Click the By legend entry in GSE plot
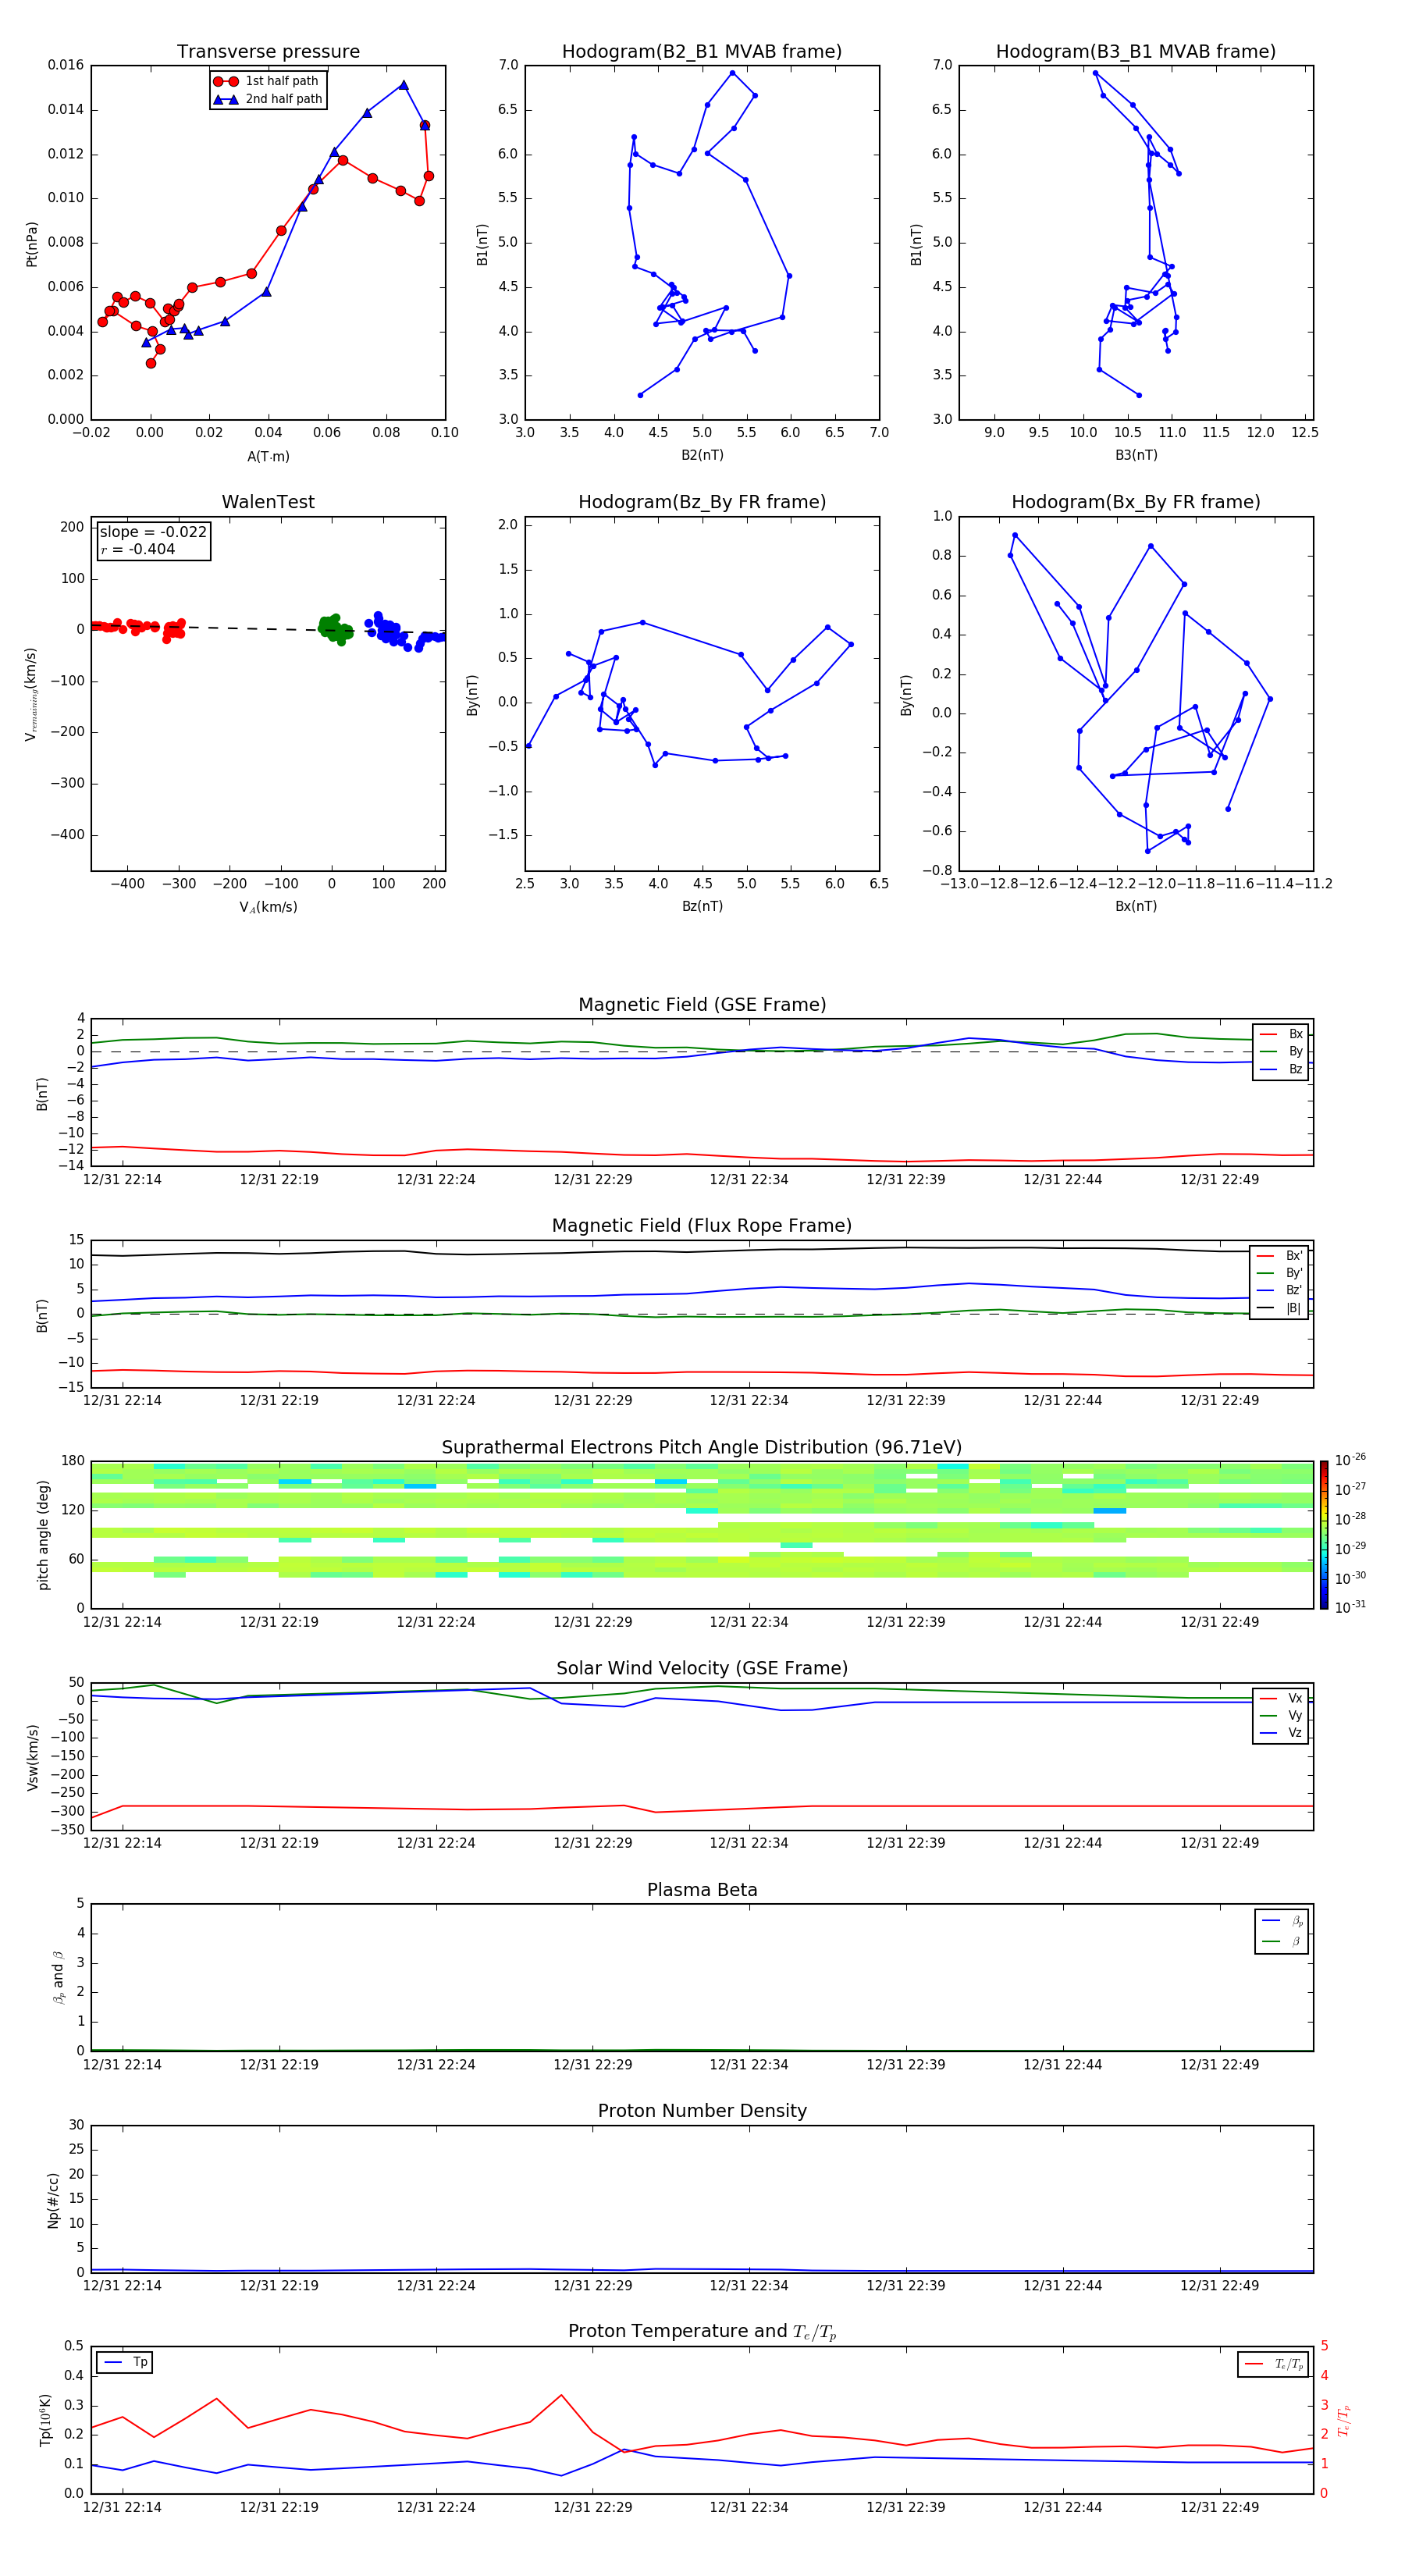 click(1282, 1051)
